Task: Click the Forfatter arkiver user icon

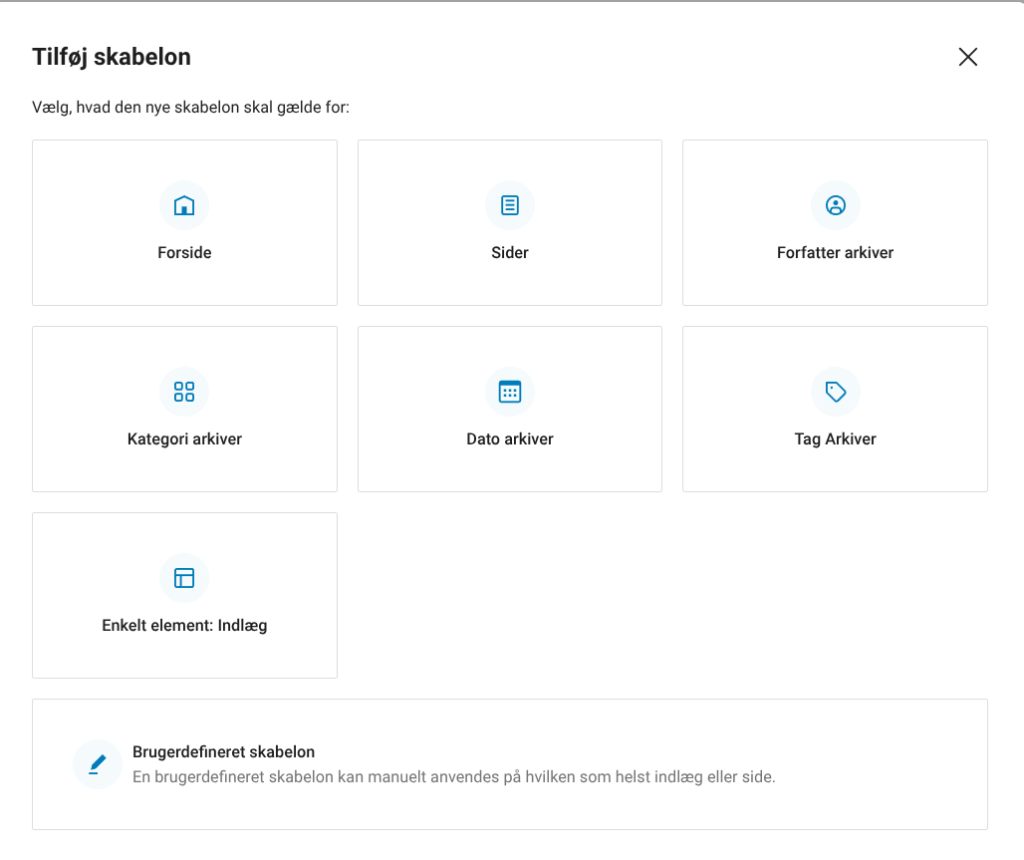Action: coord(835,206)
